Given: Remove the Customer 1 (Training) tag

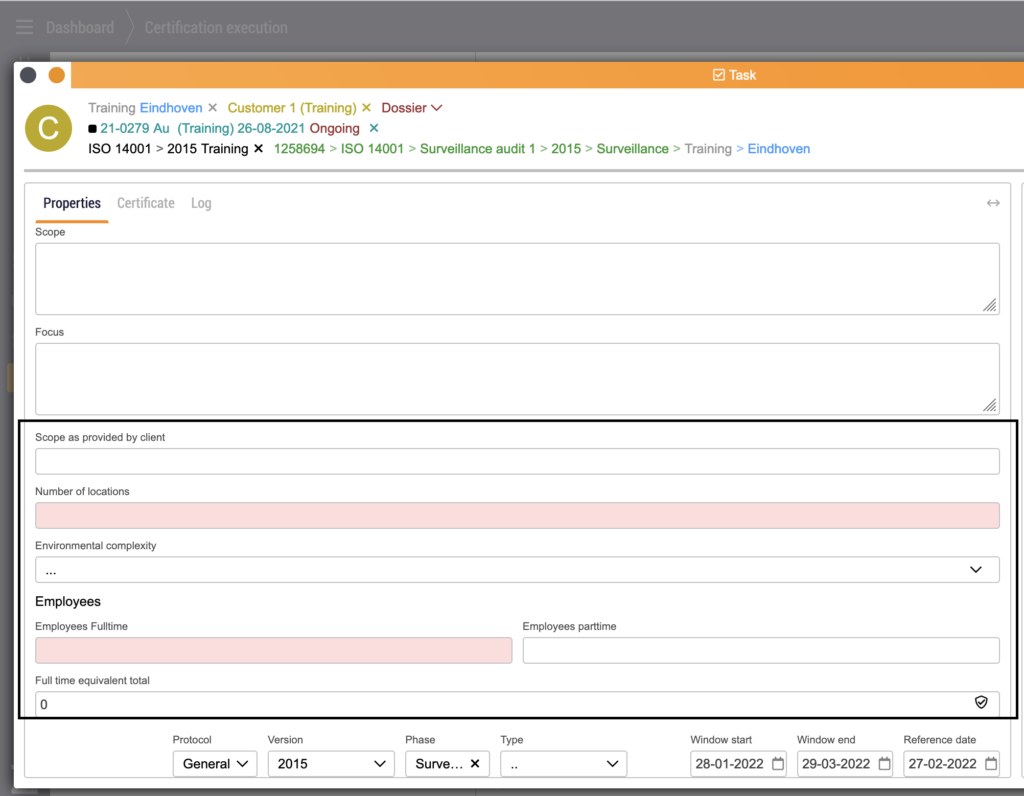Looking at the screenshot, I should tap(366, 108).
